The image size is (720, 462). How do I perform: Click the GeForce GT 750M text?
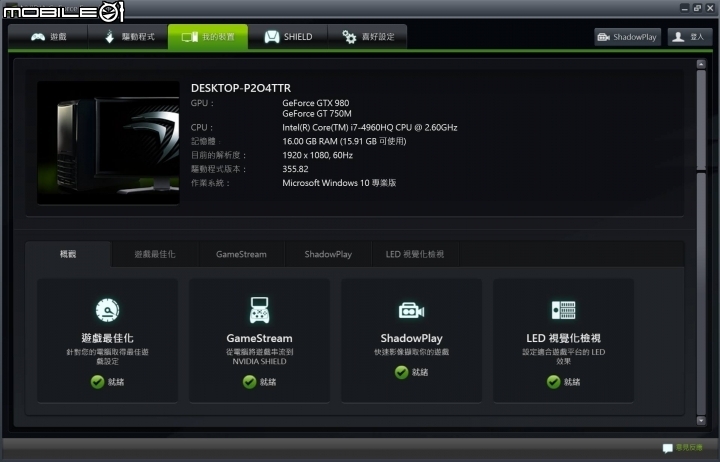click(x=317, y=113)
